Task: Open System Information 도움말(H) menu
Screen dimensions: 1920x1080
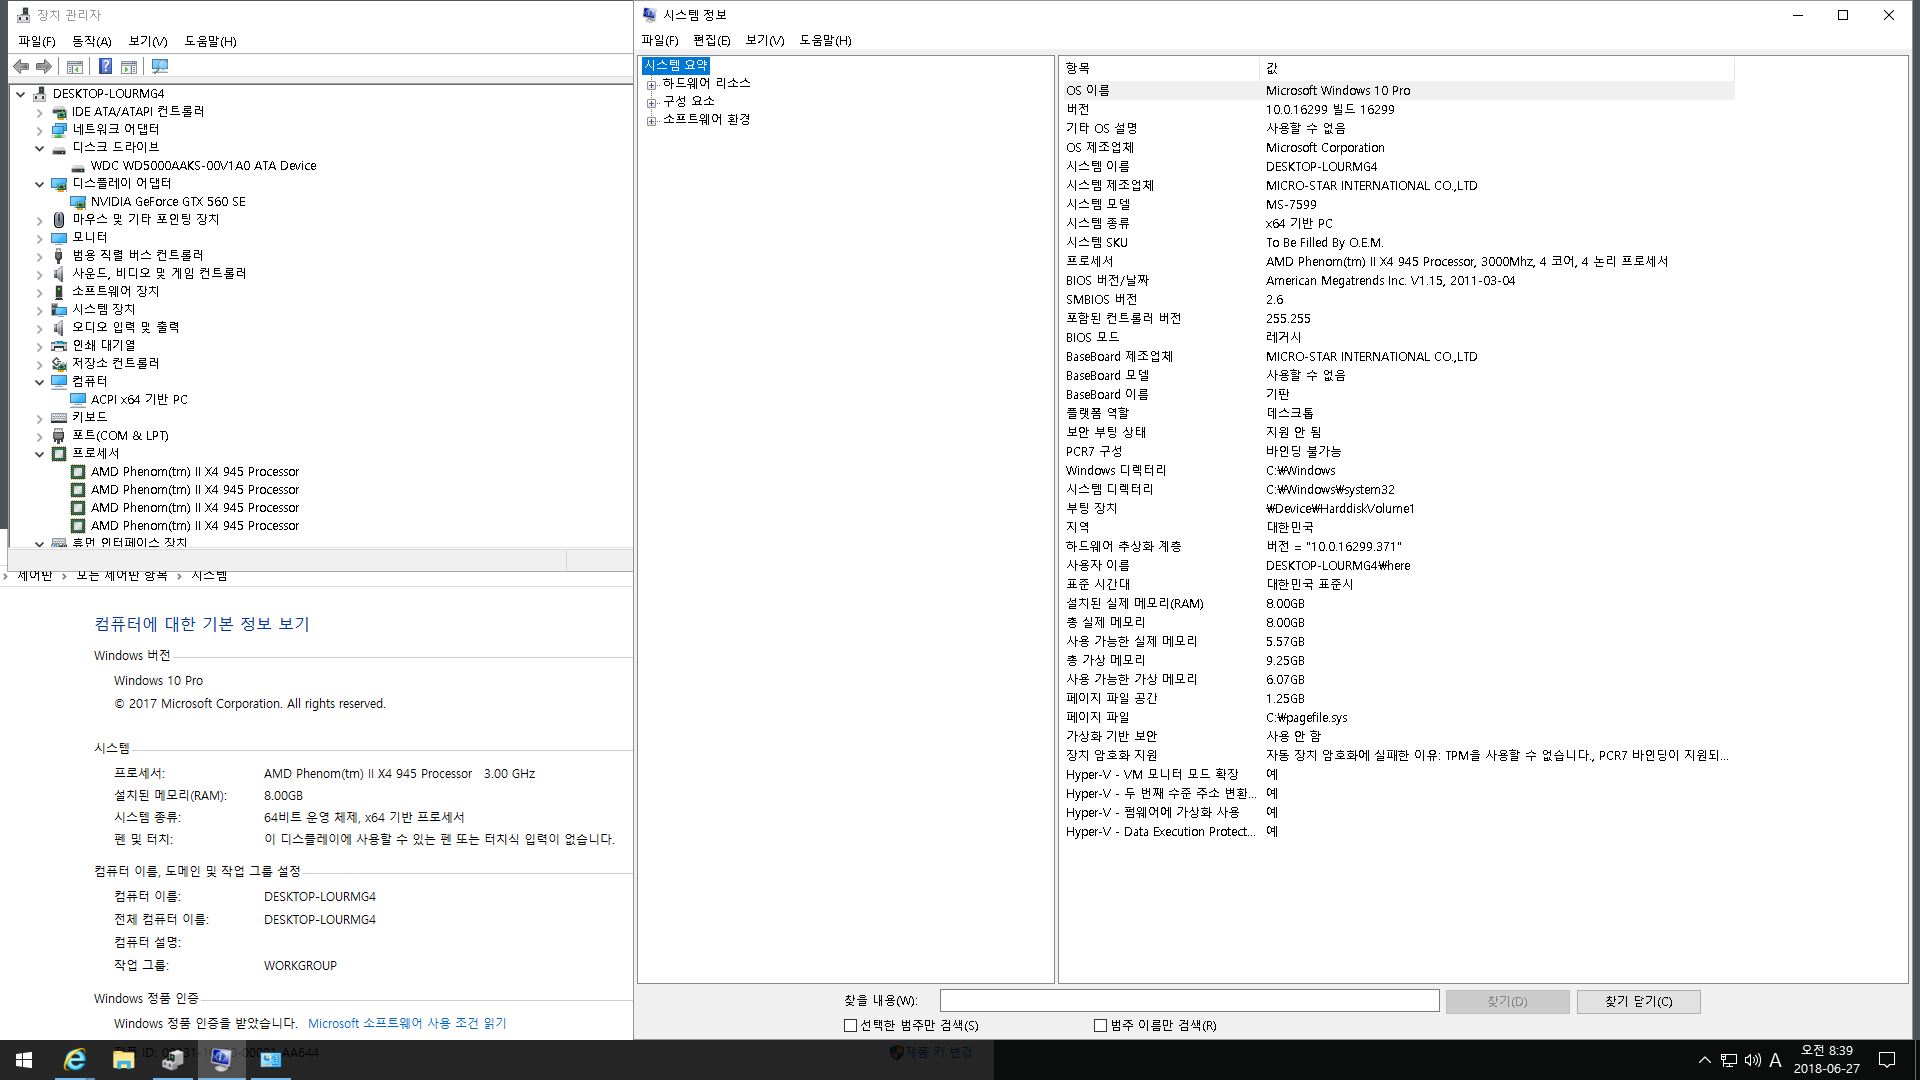Action: coord(825,40)
